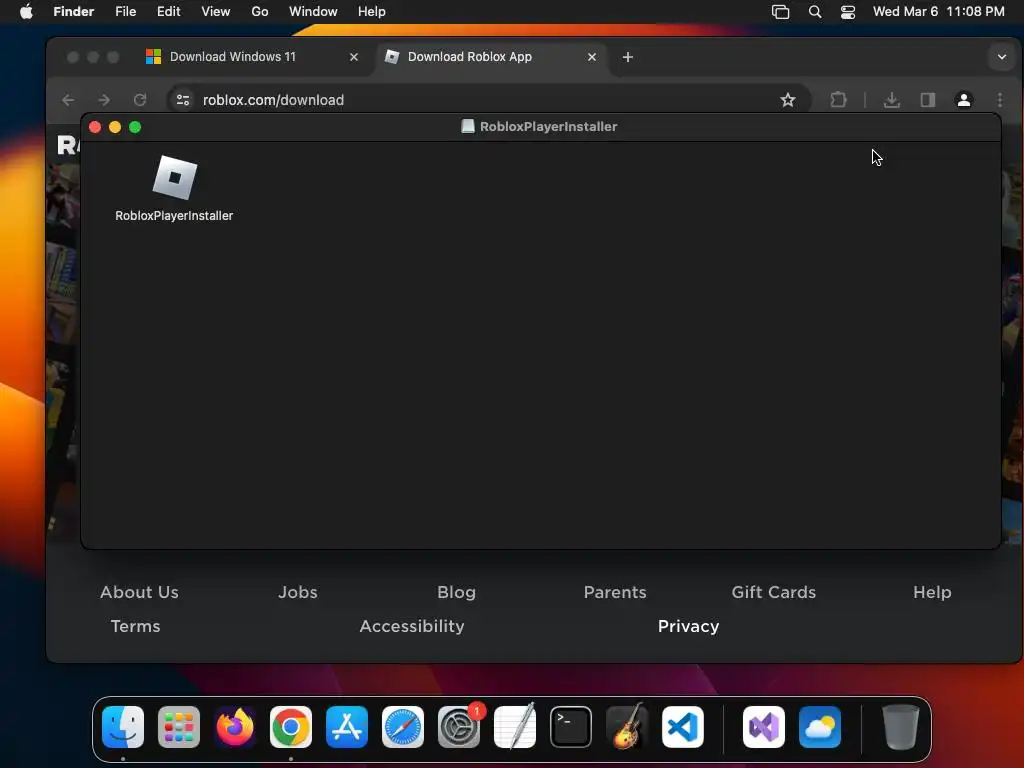Minimize the RobloxPlayerInstaller window
This screenshot has height=768, width=1024.
tap(115, 127)
